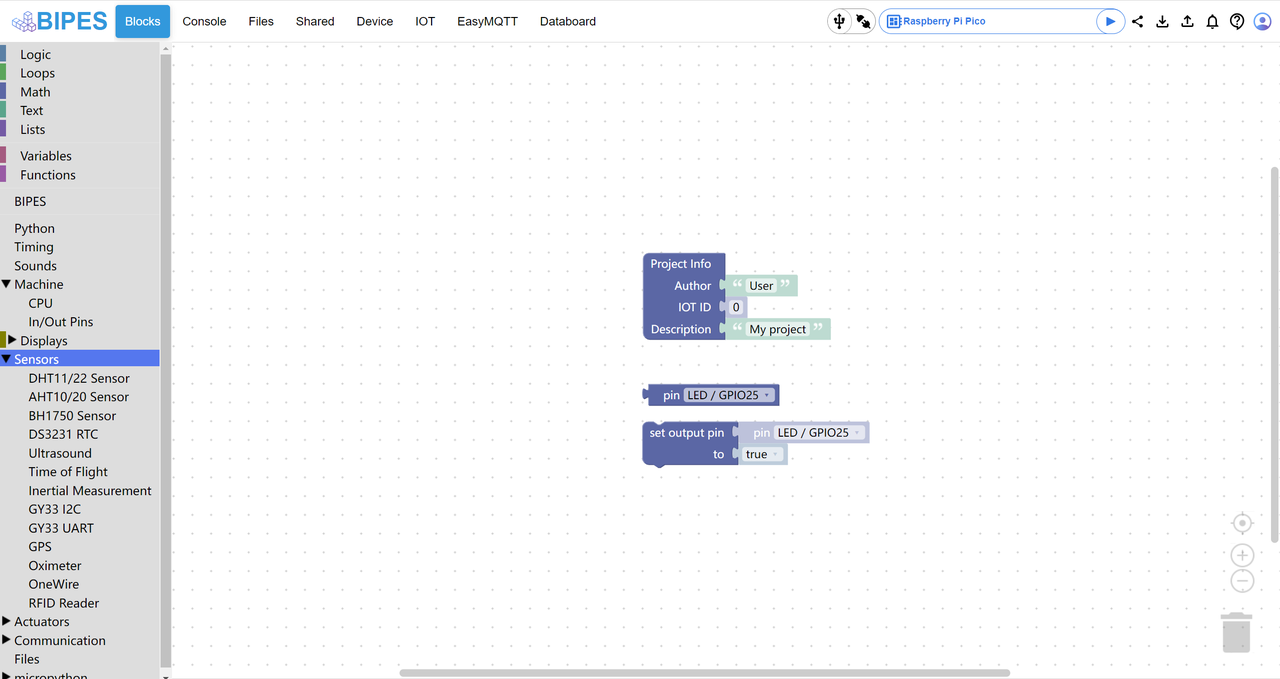Viewport: 1280px width, 679px height.
Task: Open notifications bell icon
Action: point(1212,21)
